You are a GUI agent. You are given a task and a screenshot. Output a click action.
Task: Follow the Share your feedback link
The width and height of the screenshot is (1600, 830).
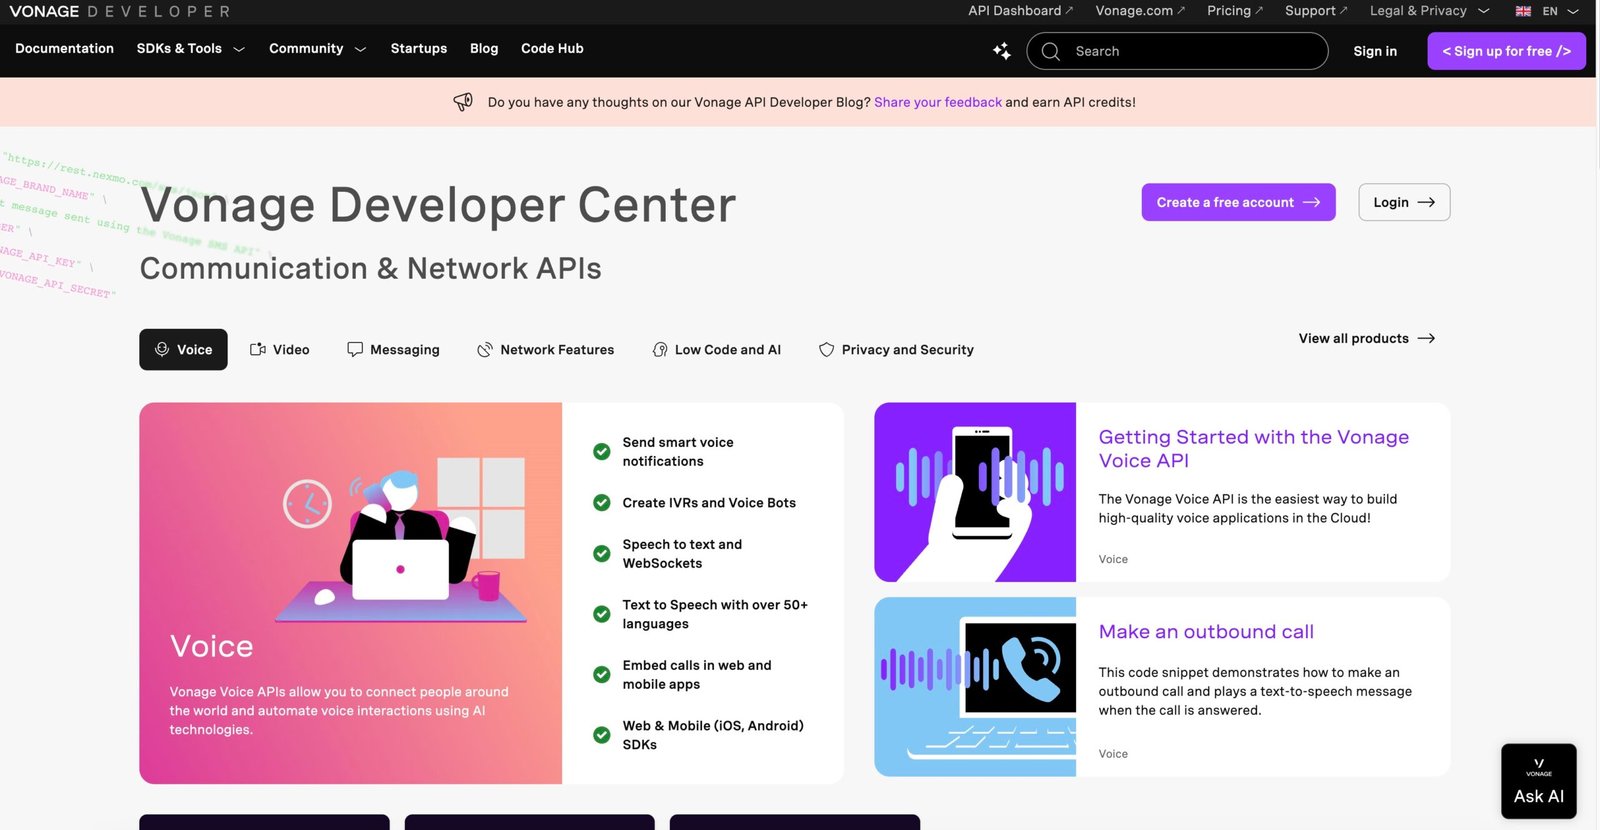(x=937, y=102)
